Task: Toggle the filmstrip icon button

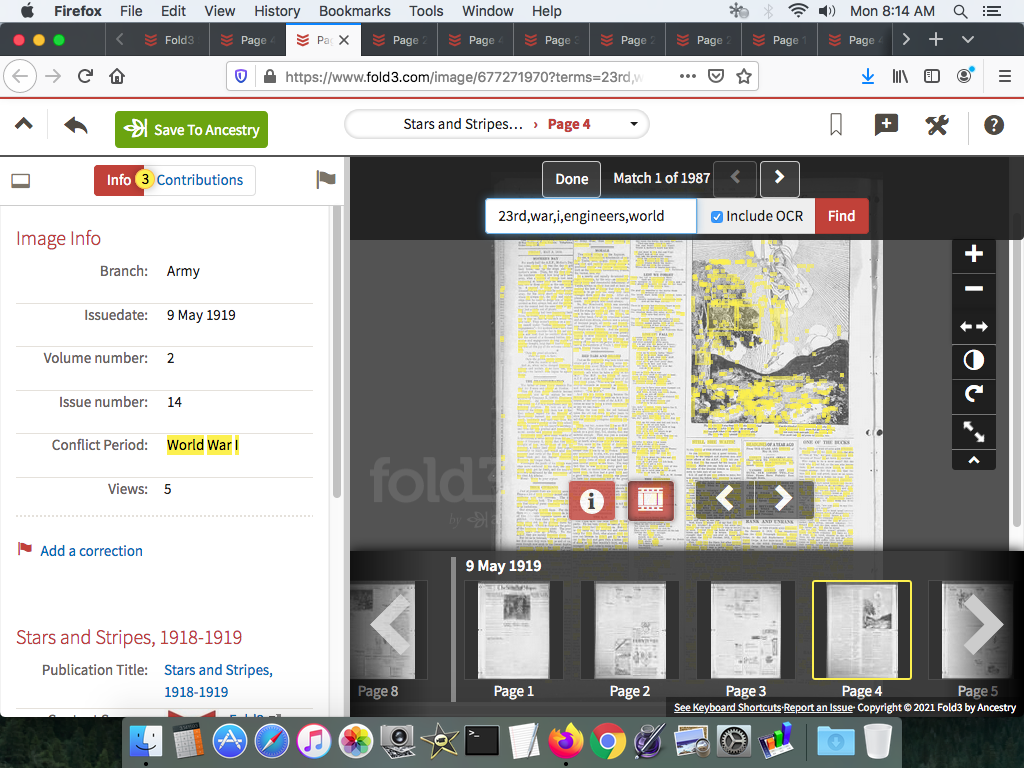Action: (650, 500)
